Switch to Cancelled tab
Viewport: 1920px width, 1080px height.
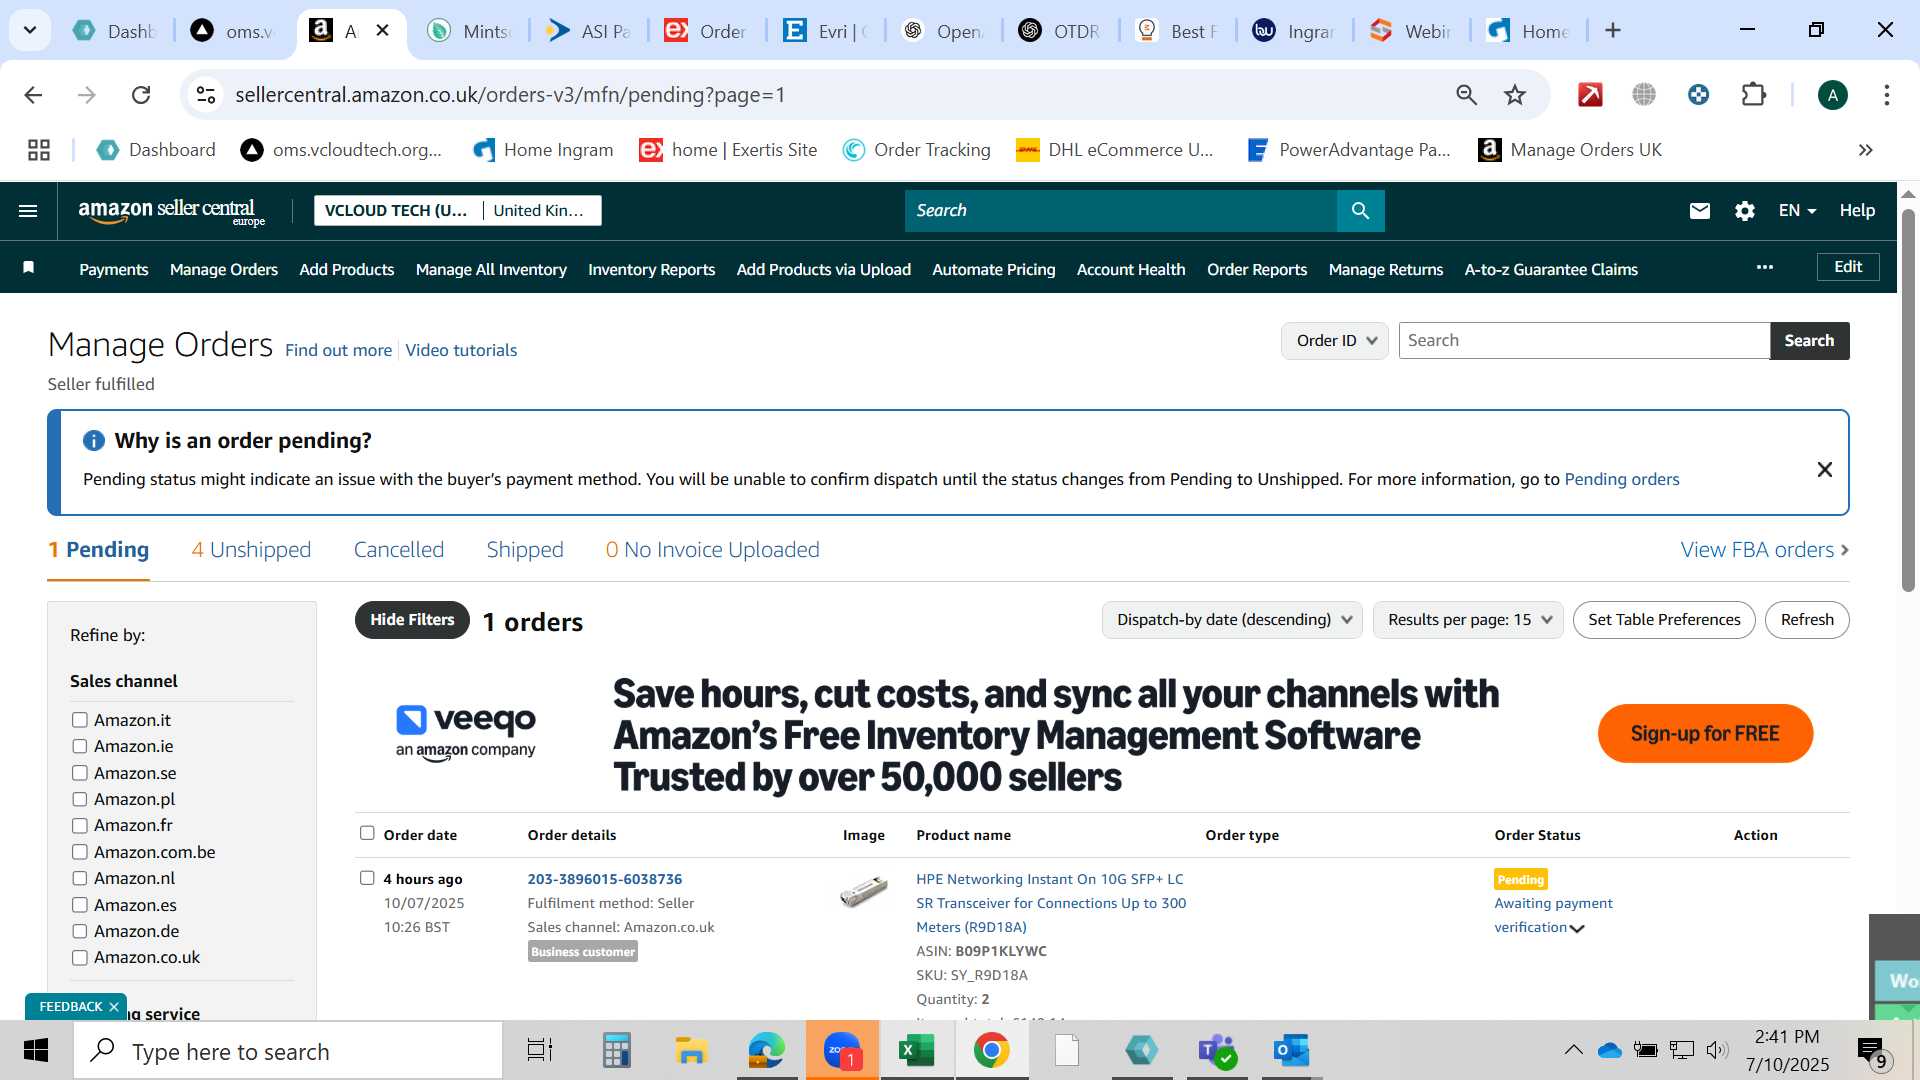click(x=399, y=550)
